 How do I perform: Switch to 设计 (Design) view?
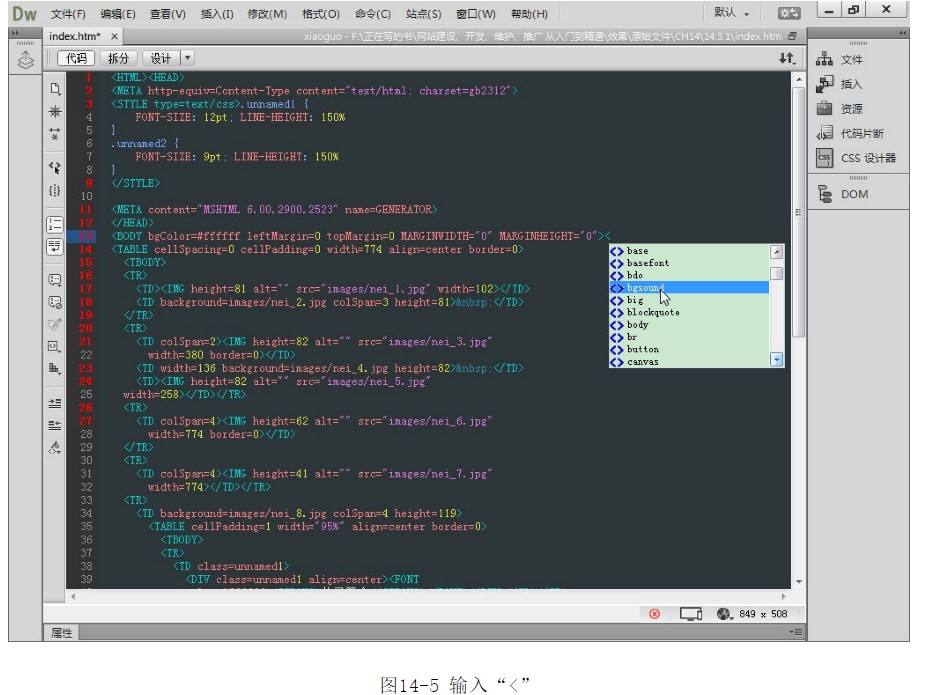(x=160, y=59)
